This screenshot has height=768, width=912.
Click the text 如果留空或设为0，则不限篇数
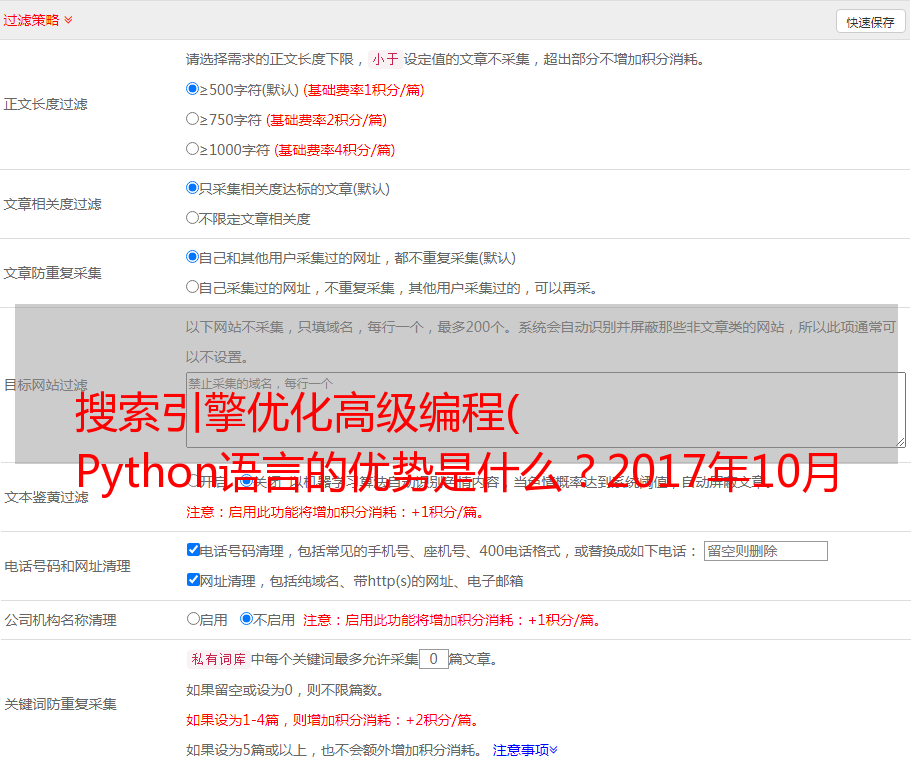285,690
